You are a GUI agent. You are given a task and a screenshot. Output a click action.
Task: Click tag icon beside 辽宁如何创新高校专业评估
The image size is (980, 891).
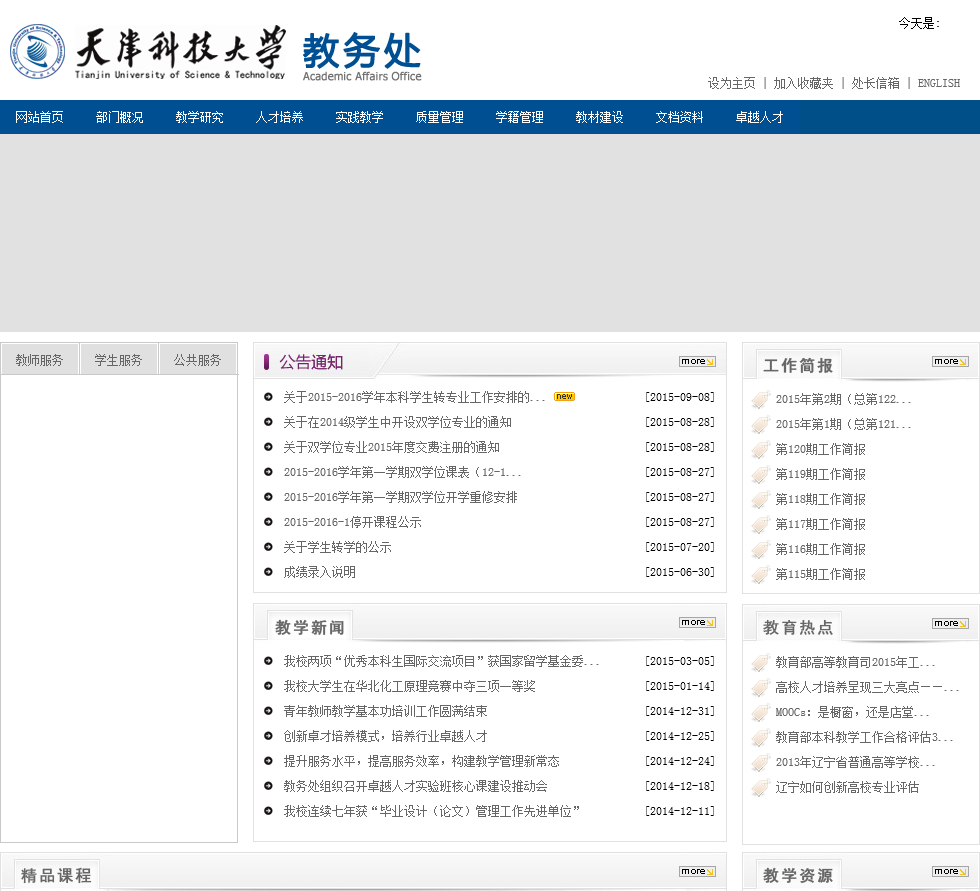click(x=760, y=788)
